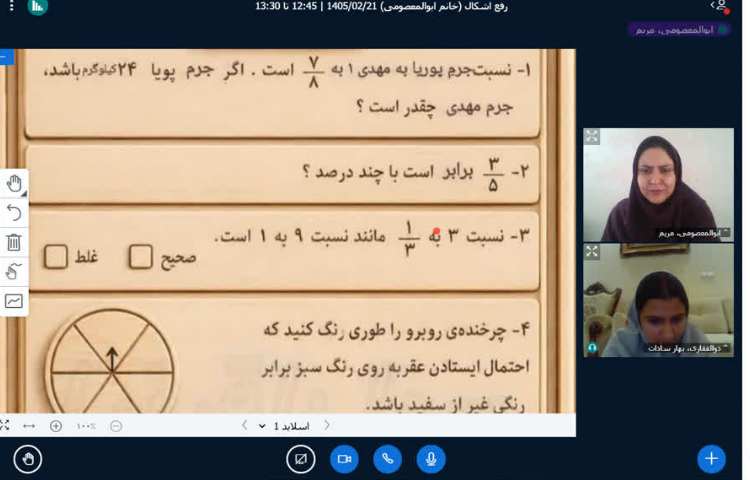Image resolution: width=750 pixels, height=480 pixels.
Task: Click the talking indicator ابوالمعصومی، مریم
Action: pyautogui.click(x=679, y=30)
